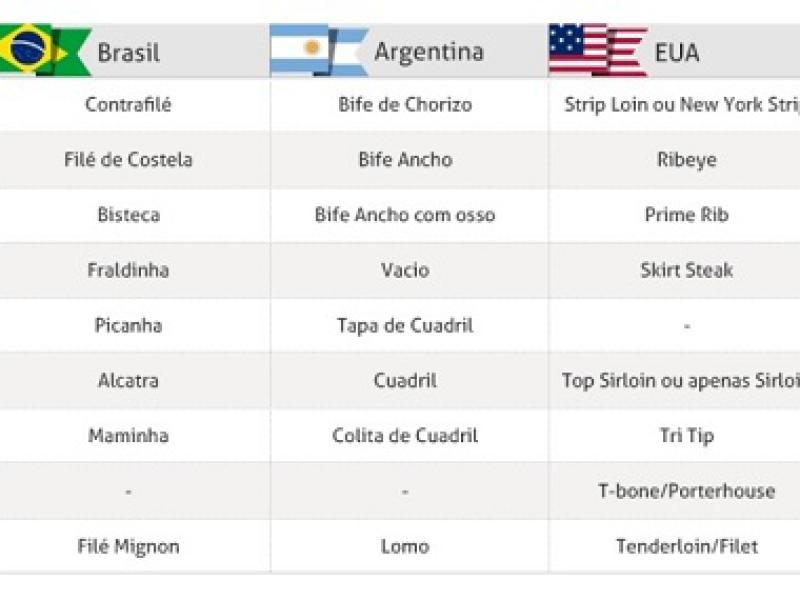
Task: Click the Fraldinha cell
Action: click(x=128, y=270)
